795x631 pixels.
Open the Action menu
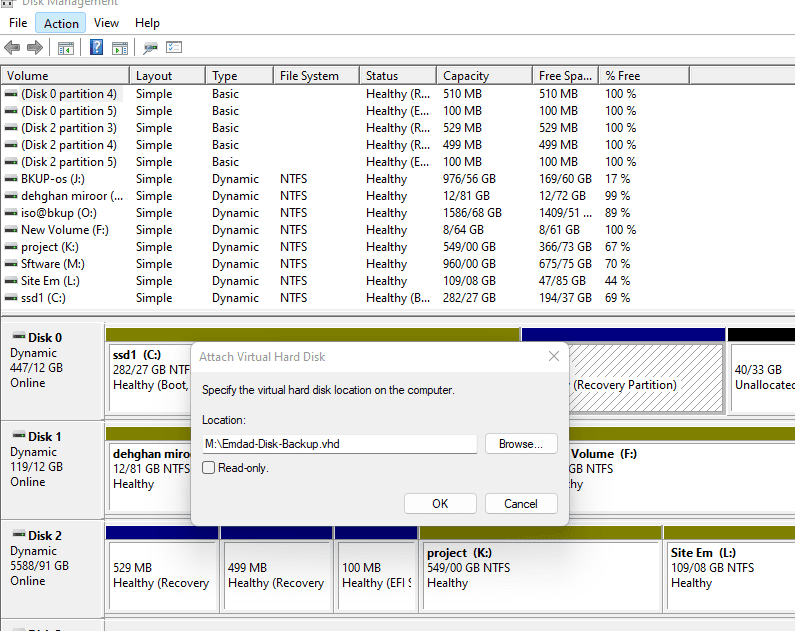[61, 23]
